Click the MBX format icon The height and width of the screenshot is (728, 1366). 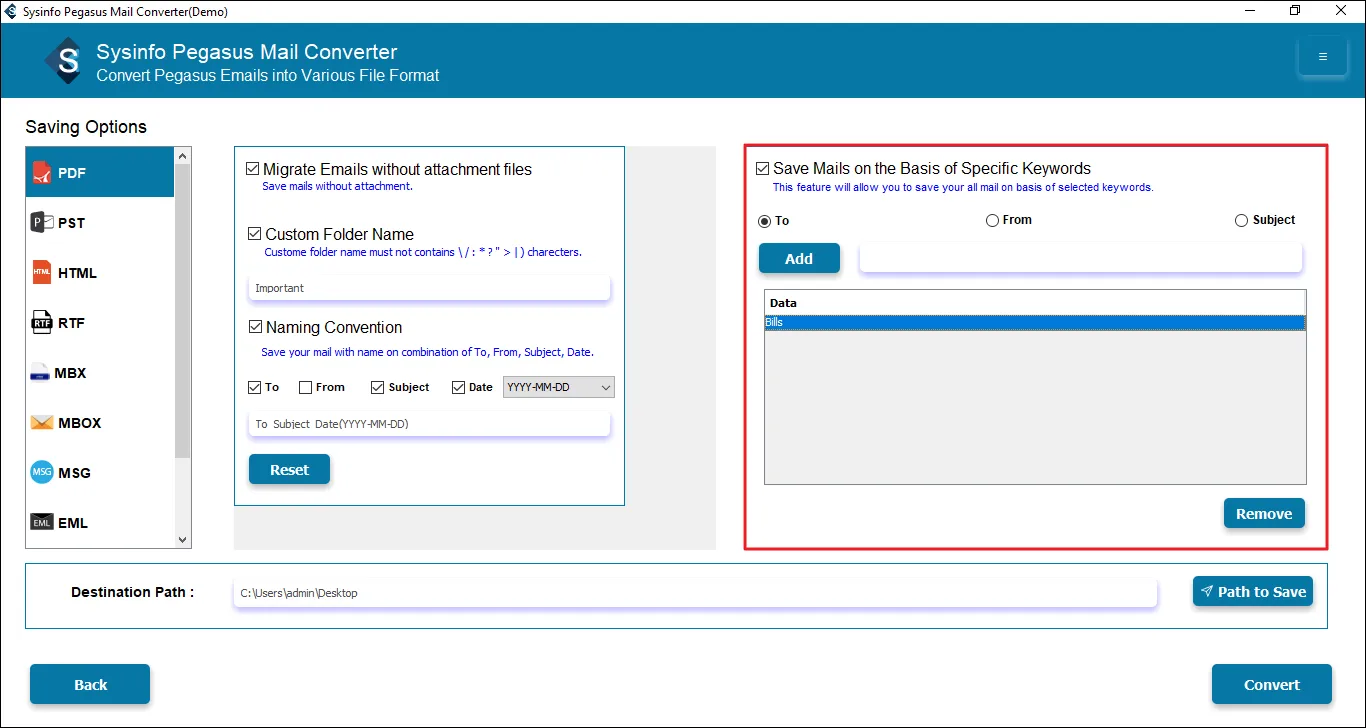(40, 373)
